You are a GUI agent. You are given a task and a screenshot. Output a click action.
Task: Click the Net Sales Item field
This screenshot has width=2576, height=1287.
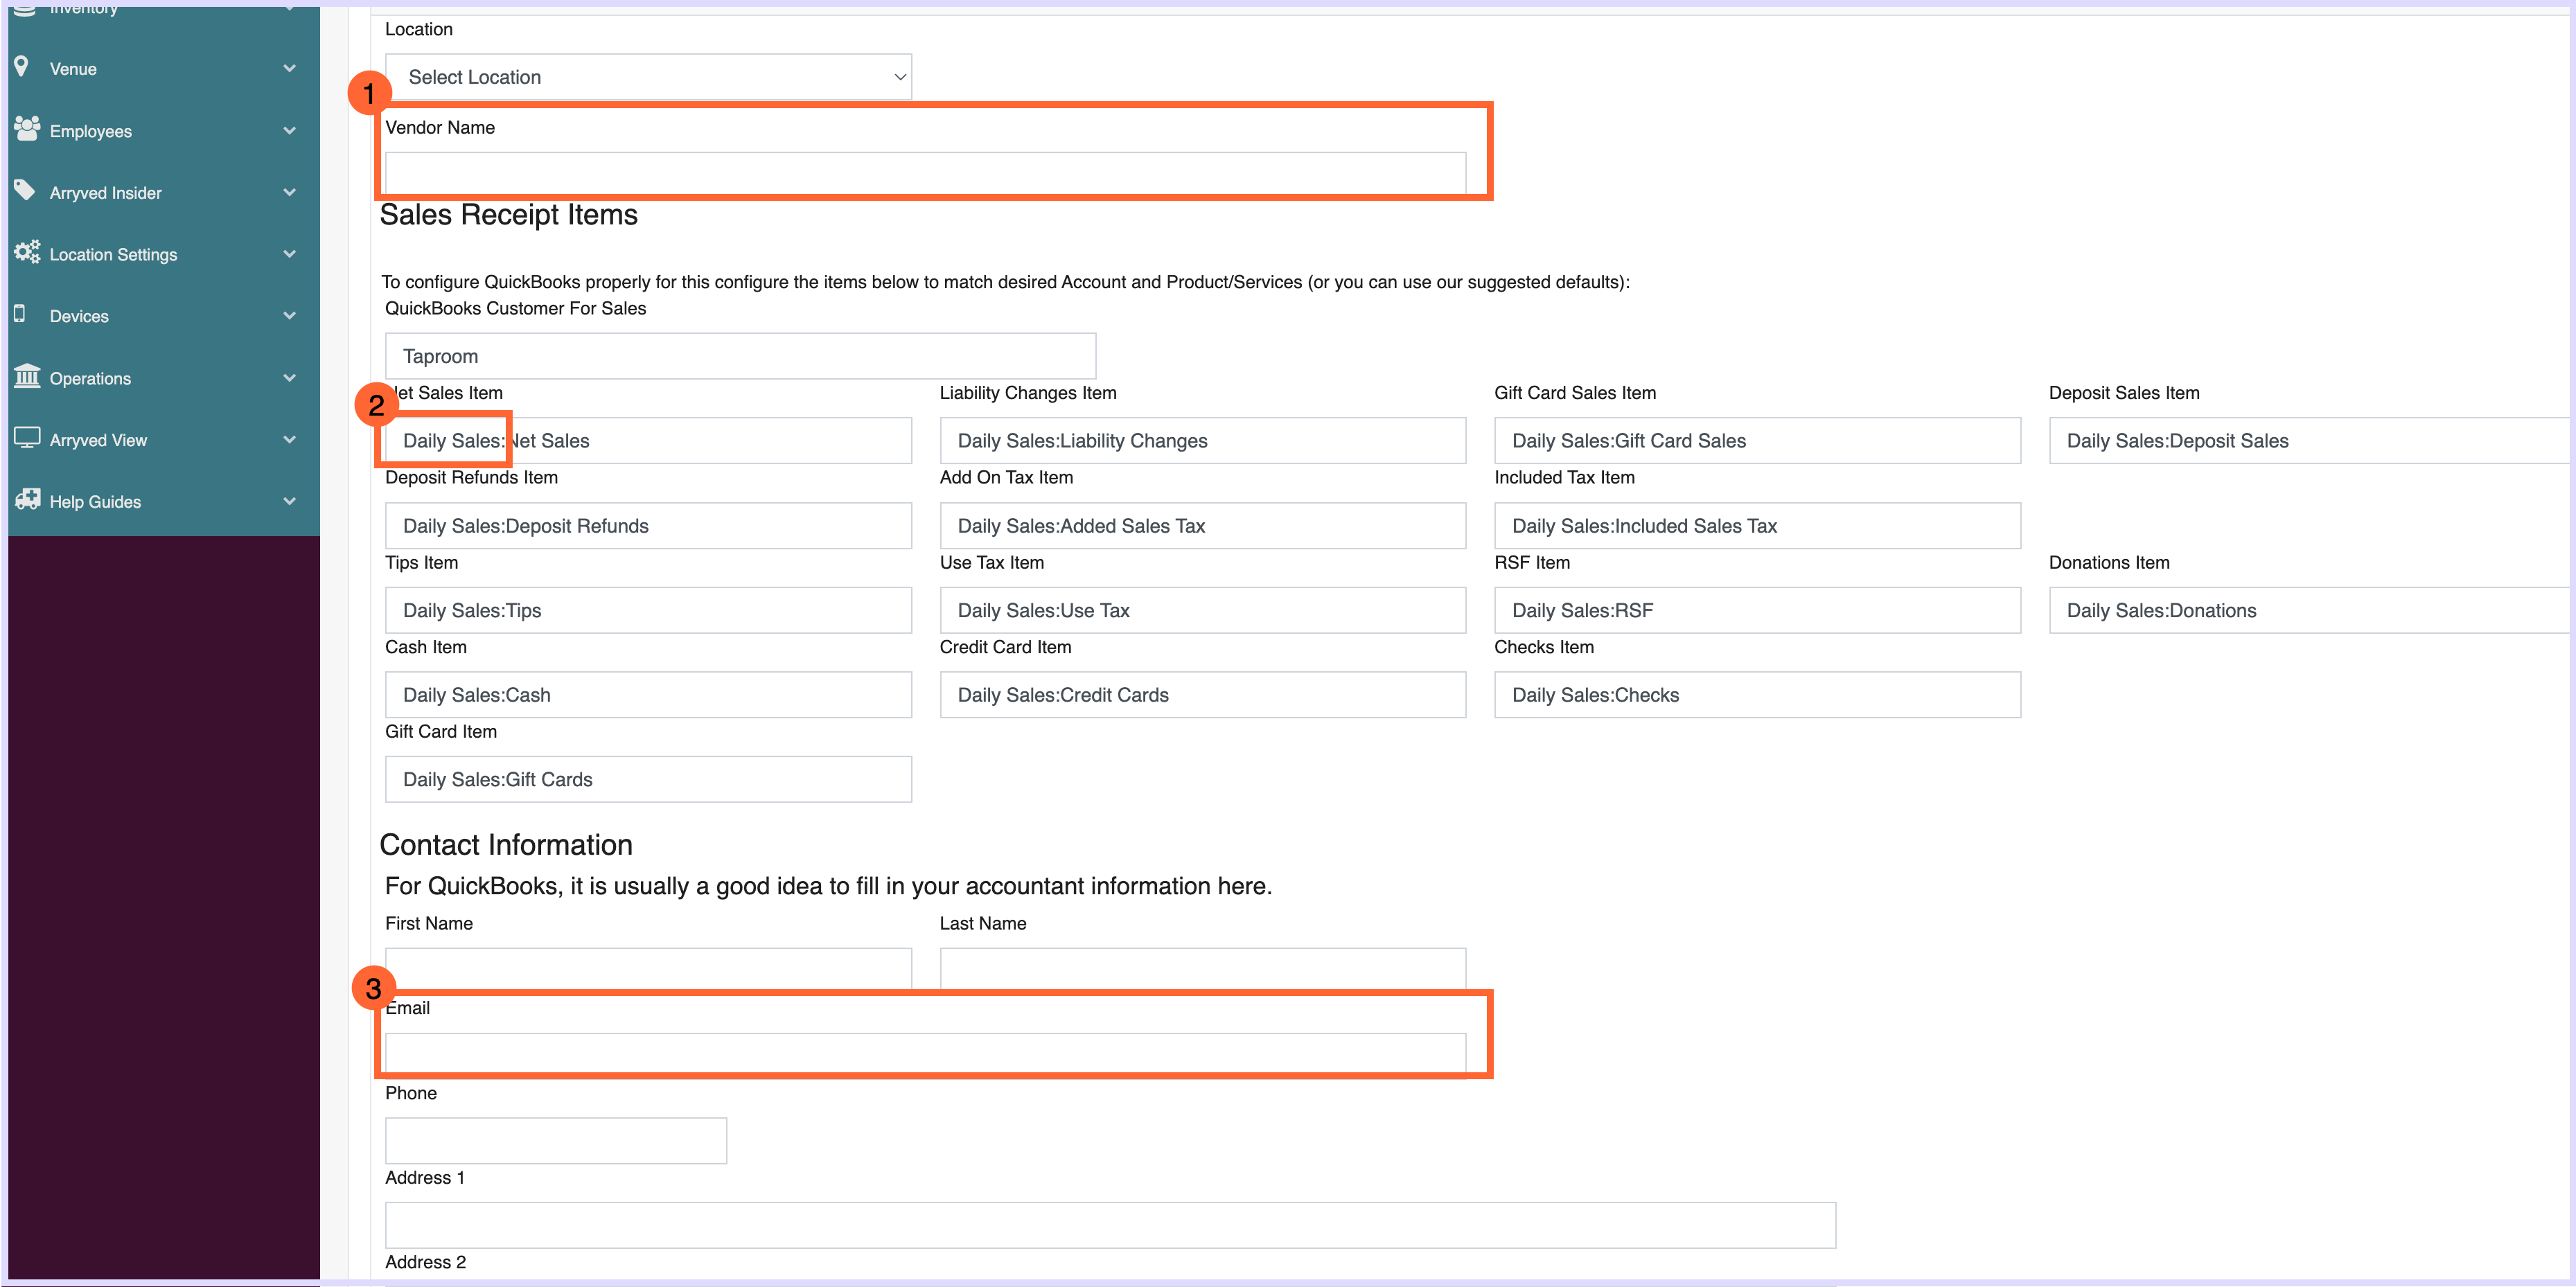click(x=648, y=441)
